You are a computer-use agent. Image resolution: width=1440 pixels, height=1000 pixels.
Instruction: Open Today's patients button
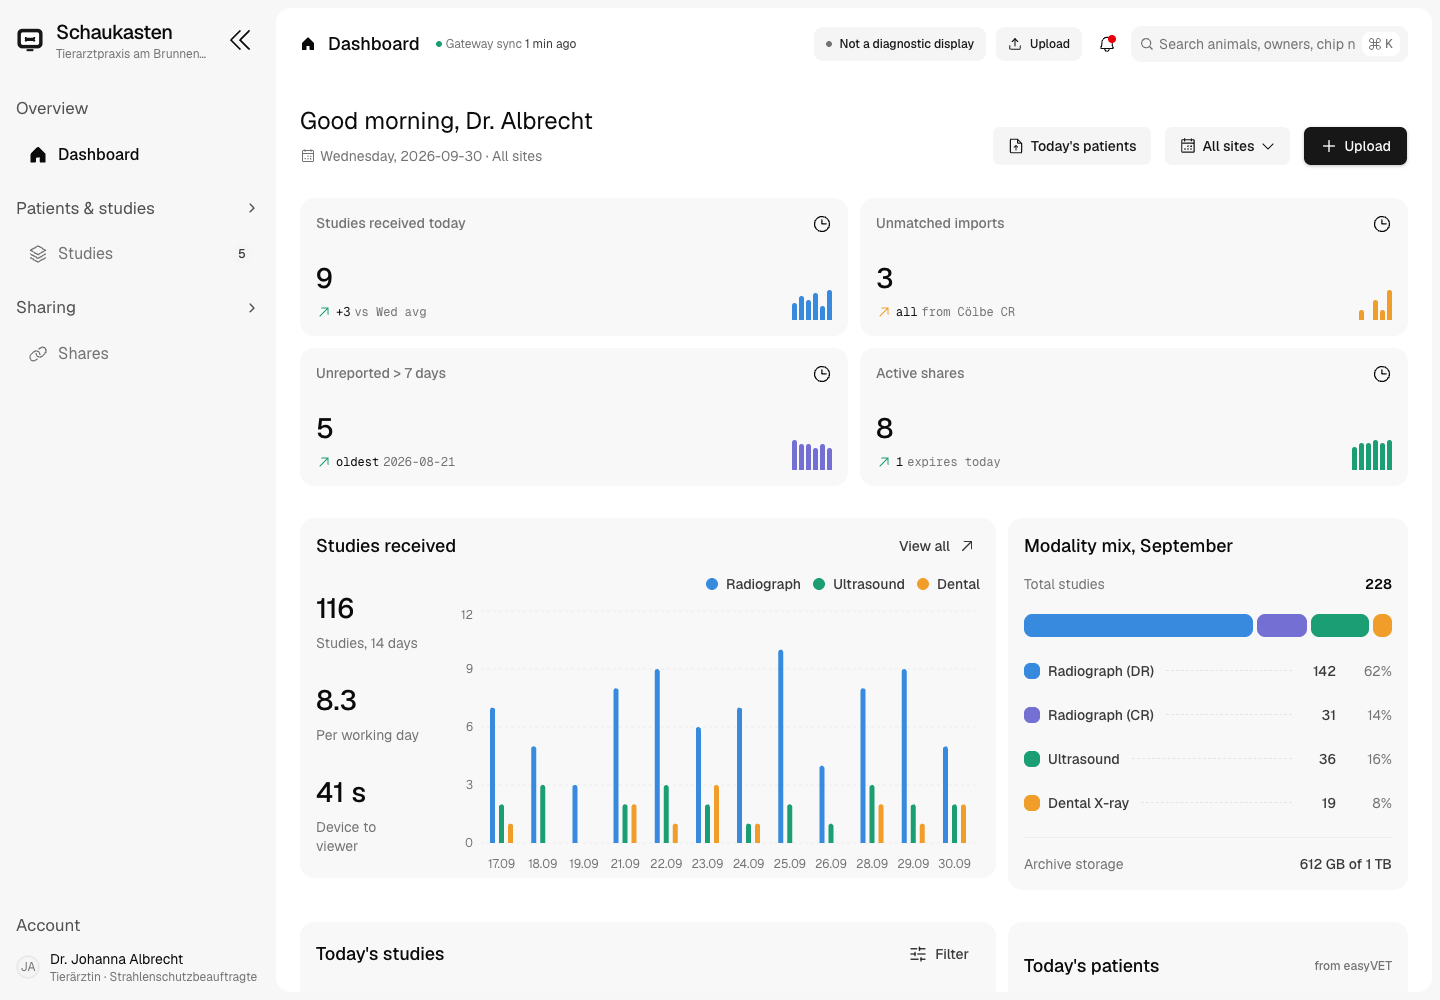coord(1072,146)
